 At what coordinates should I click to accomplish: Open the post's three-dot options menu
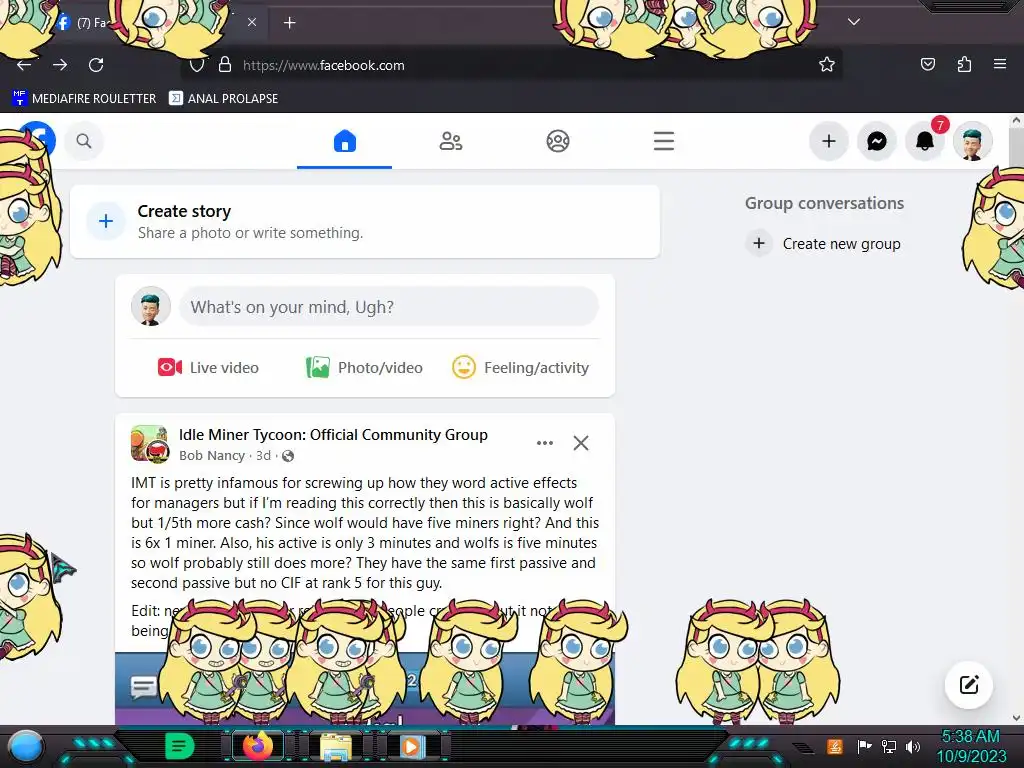tap(545, 443)
